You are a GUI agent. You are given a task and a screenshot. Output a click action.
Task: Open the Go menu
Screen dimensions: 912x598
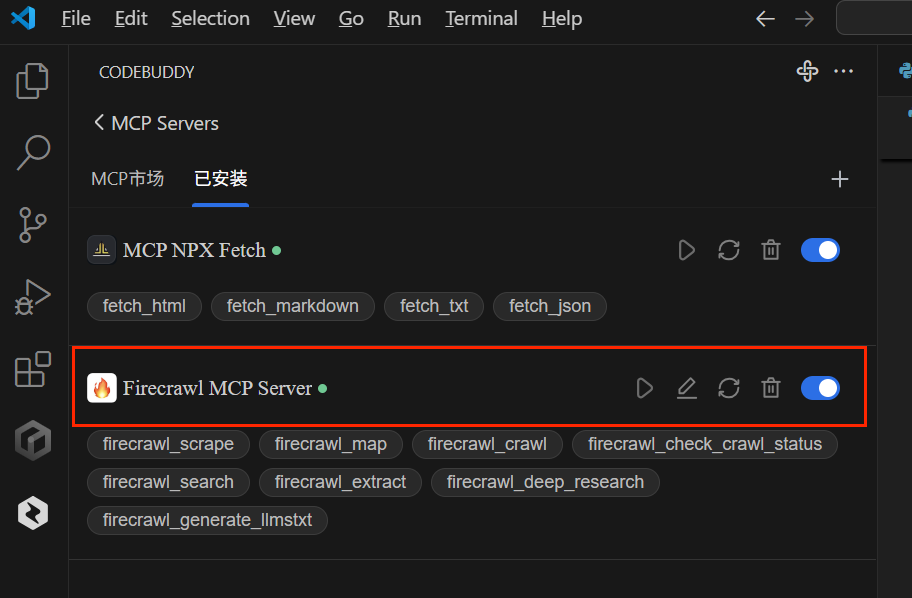[x=351, y=19]
